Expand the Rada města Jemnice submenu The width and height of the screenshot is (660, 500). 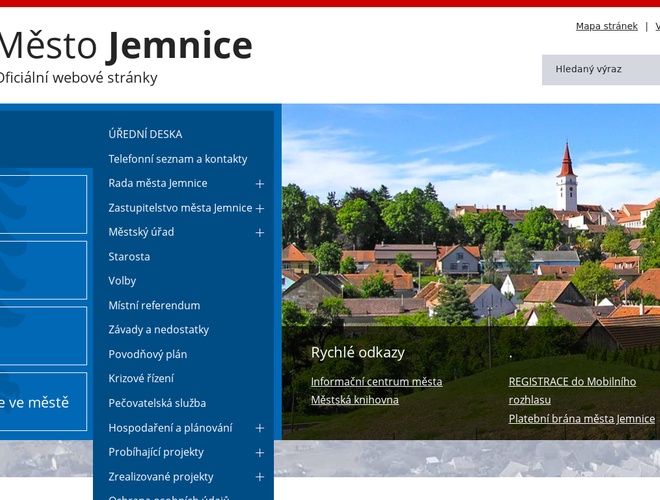pyautogui.click(x=259, y=184)
